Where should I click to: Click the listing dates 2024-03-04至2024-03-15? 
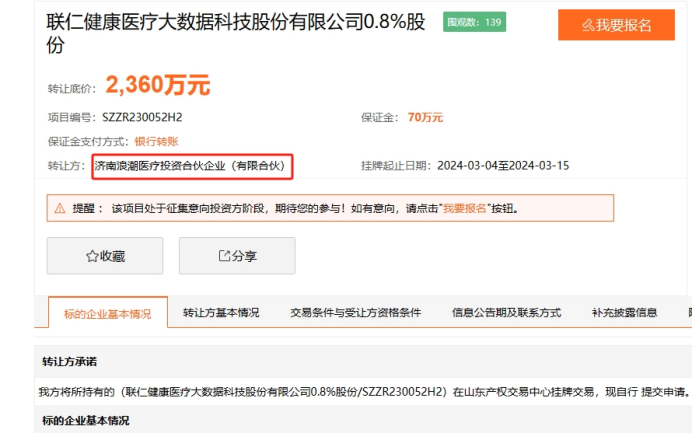(503, 165)
